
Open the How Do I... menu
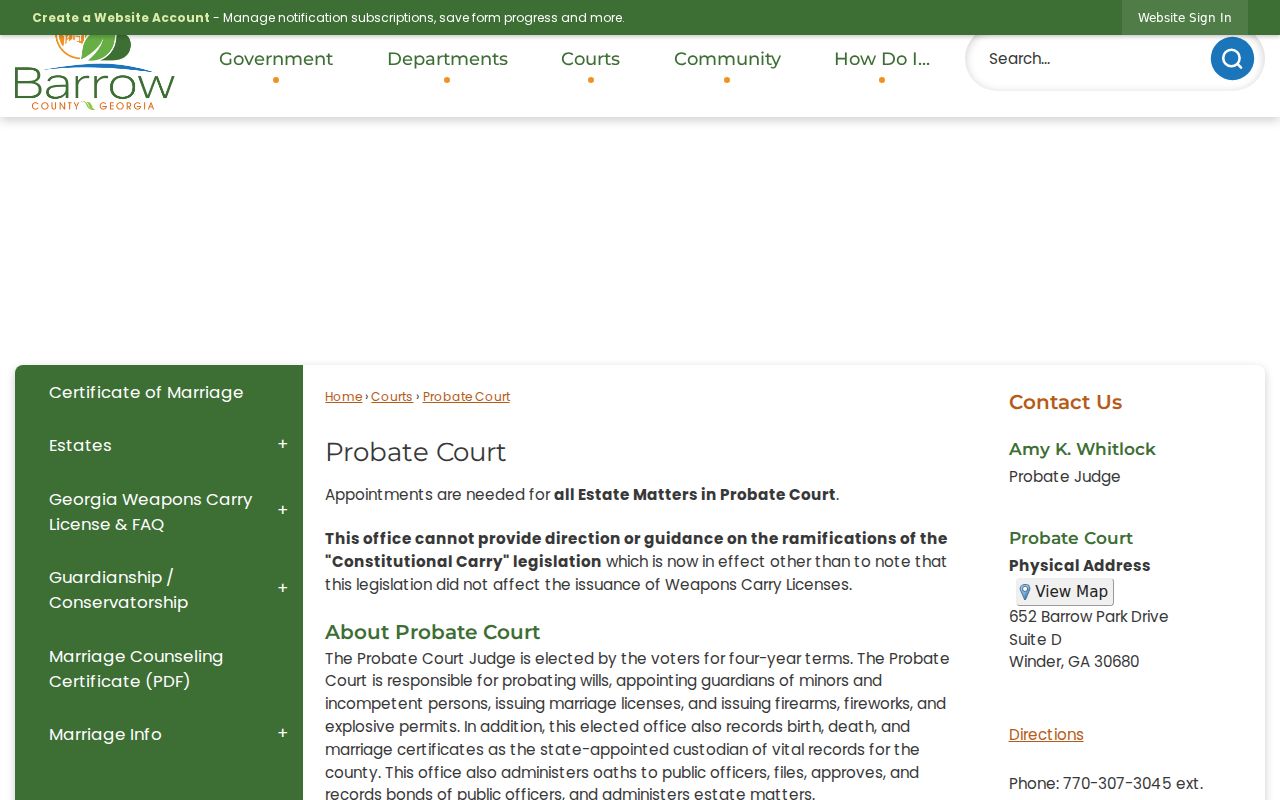pyautogui.click(x=882, y=59)
